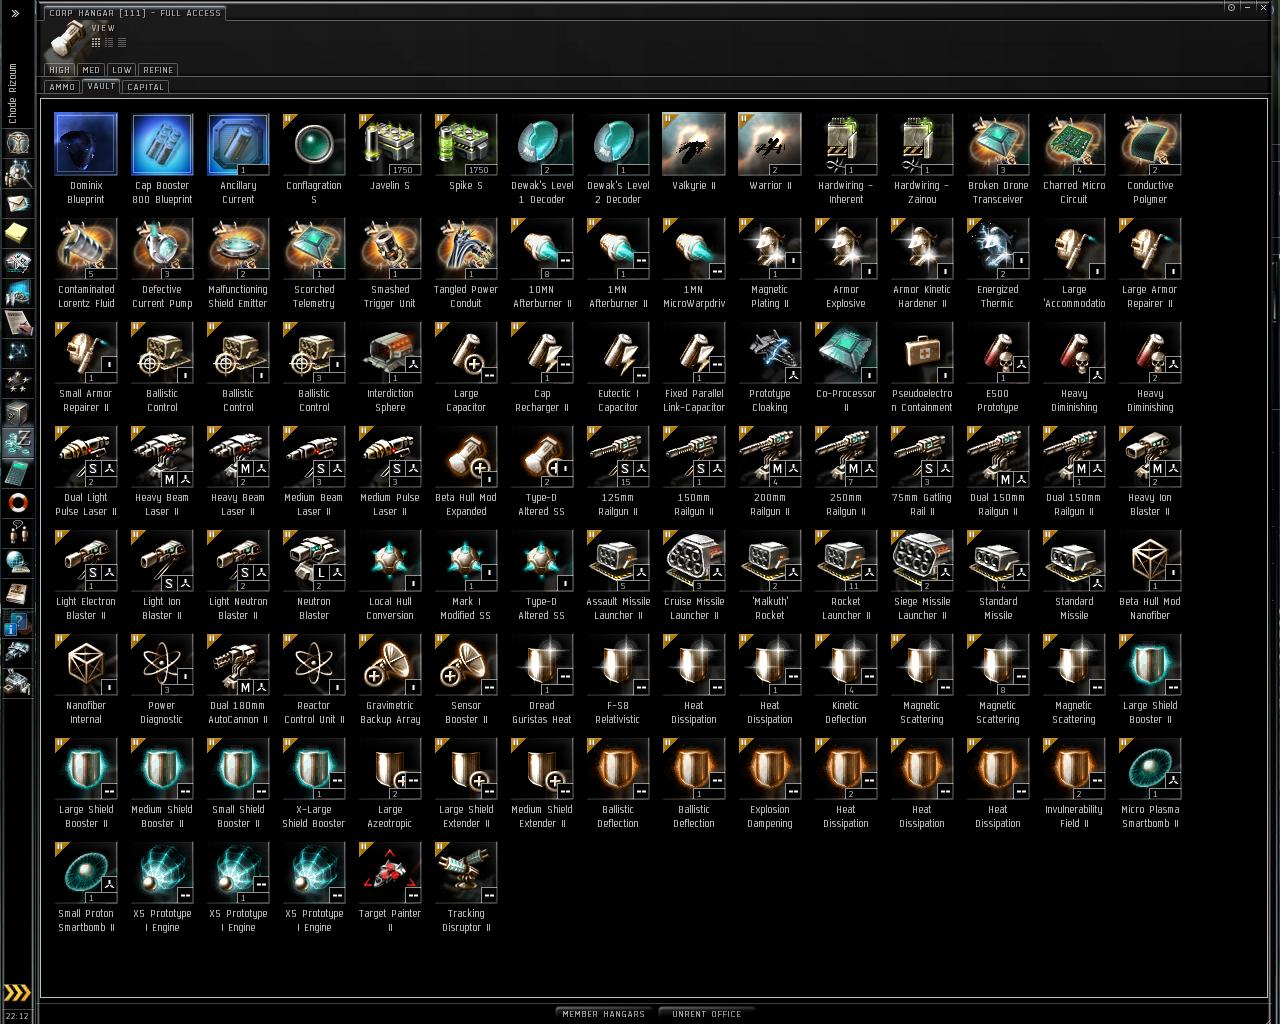Open the character sheet (Vitruvian figure) sidebar icon
The width and height of the screenshot is (1280, 1024).
tap(17, 145)
